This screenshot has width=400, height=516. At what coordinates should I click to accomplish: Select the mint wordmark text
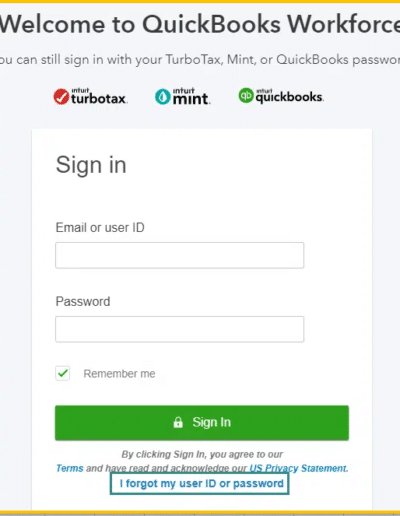point(191,99)
